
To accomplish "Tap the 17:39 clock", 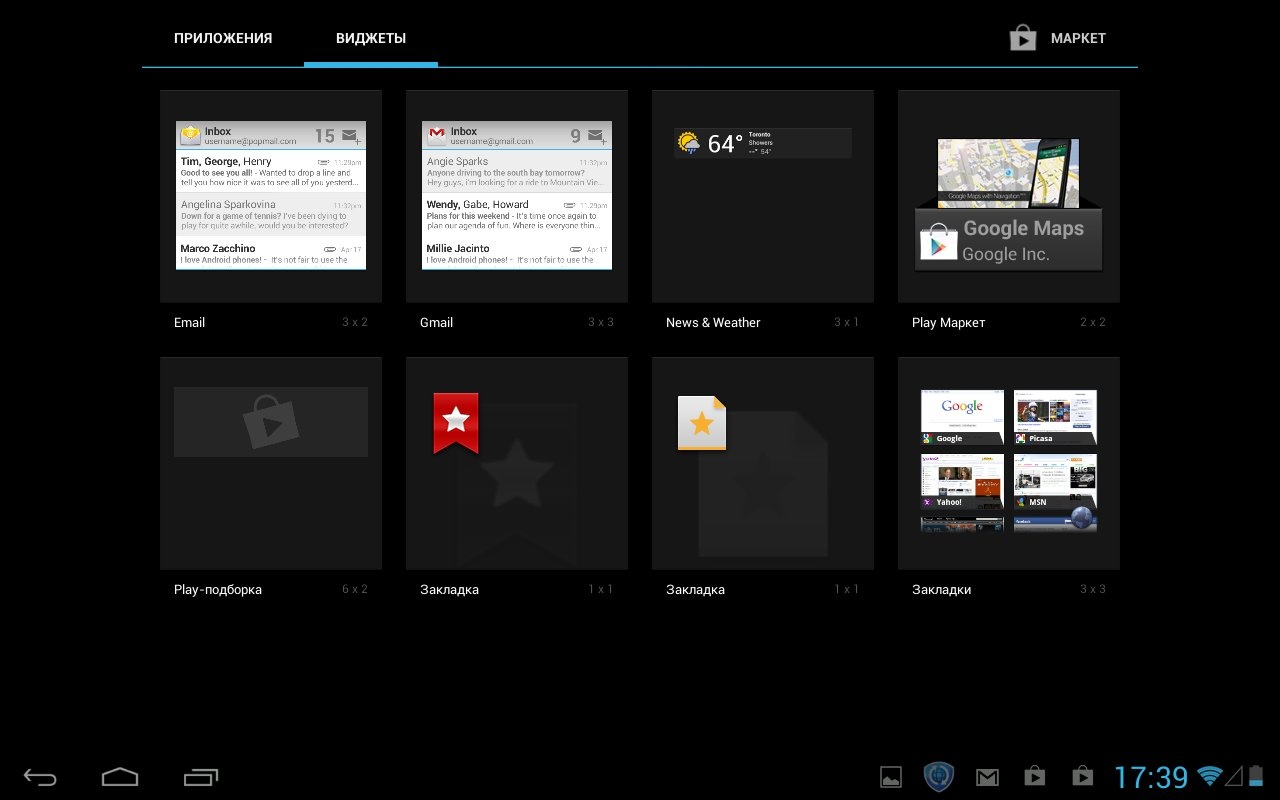I will pos(1151,777).
